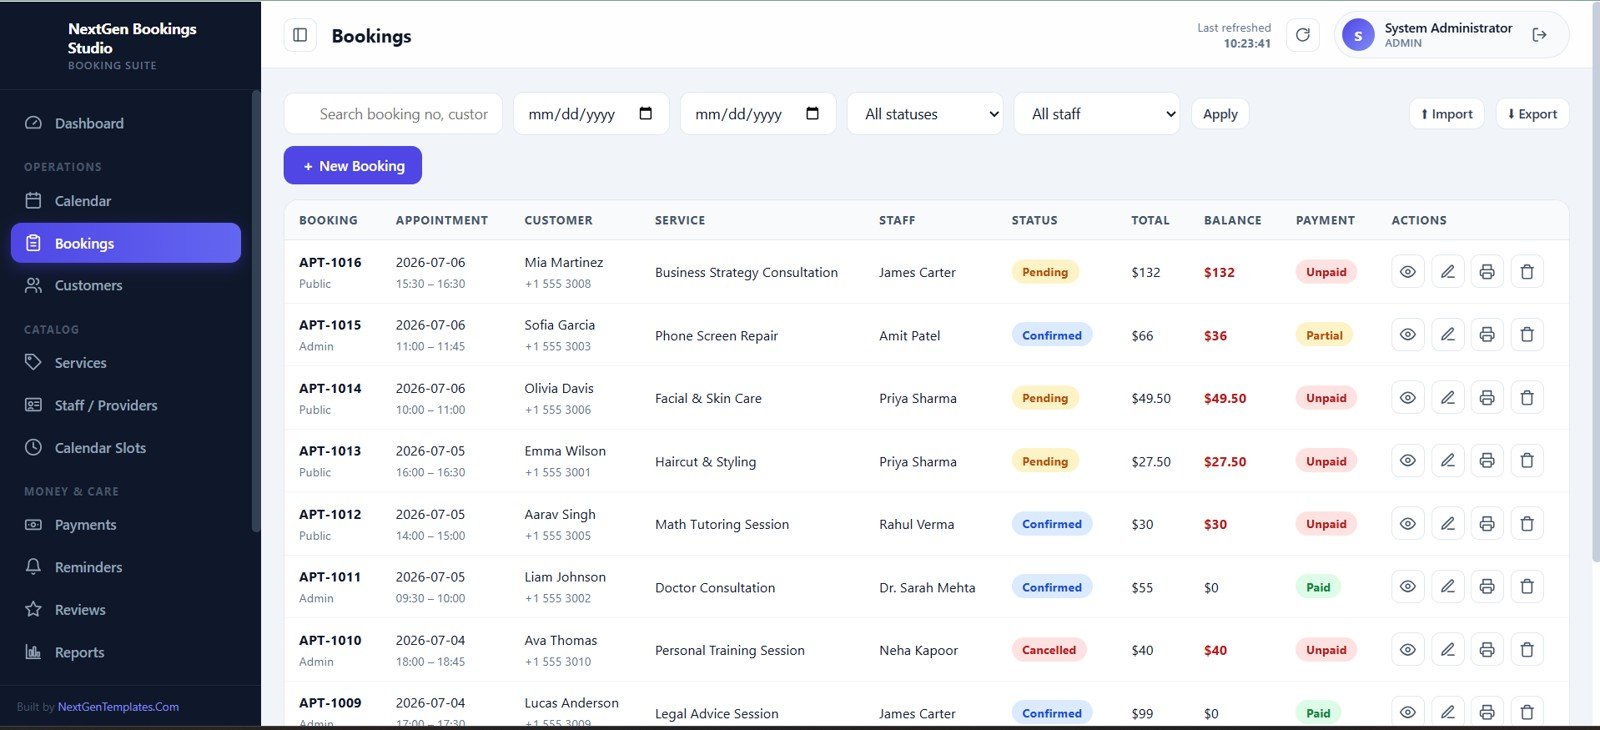Delete booking APT-1011
This screenshot has height=730, width=1600.
(1527, 587)
